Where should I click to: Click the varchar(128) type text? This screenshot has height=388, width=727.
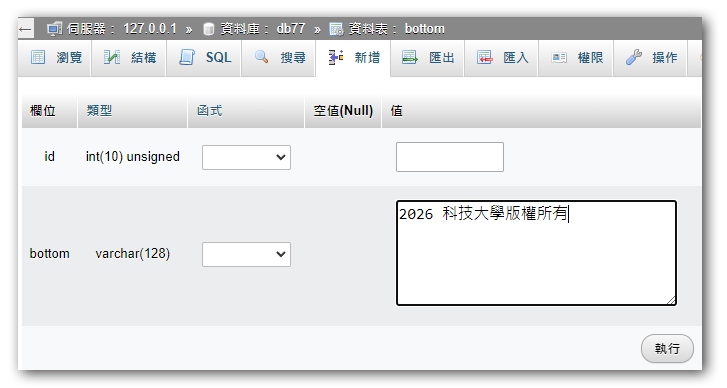(133, 254)
